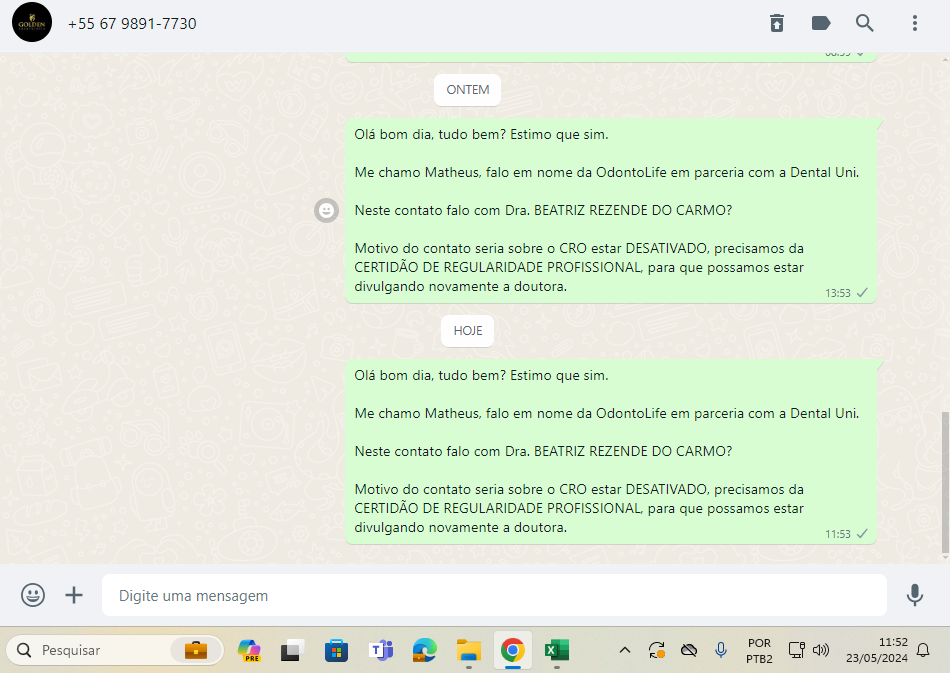Click the 11:53 timestamp on today's message
This screenshot has width=950, height=673.
coord(838,534)
